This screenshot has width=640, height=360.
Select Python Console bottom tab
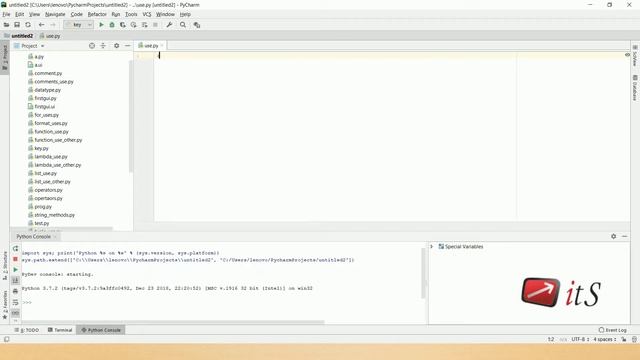pos(100,330)
